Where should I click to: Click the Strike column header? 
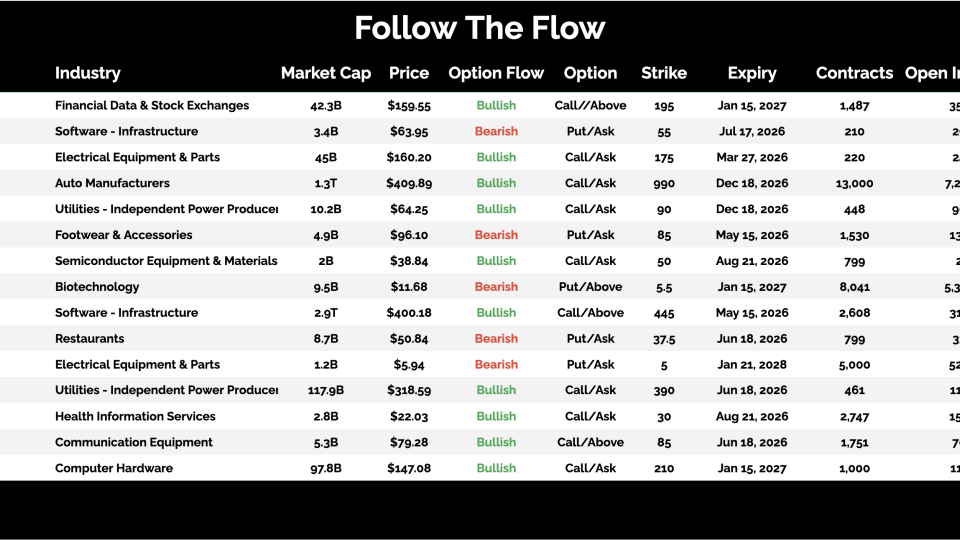(664, 73)
